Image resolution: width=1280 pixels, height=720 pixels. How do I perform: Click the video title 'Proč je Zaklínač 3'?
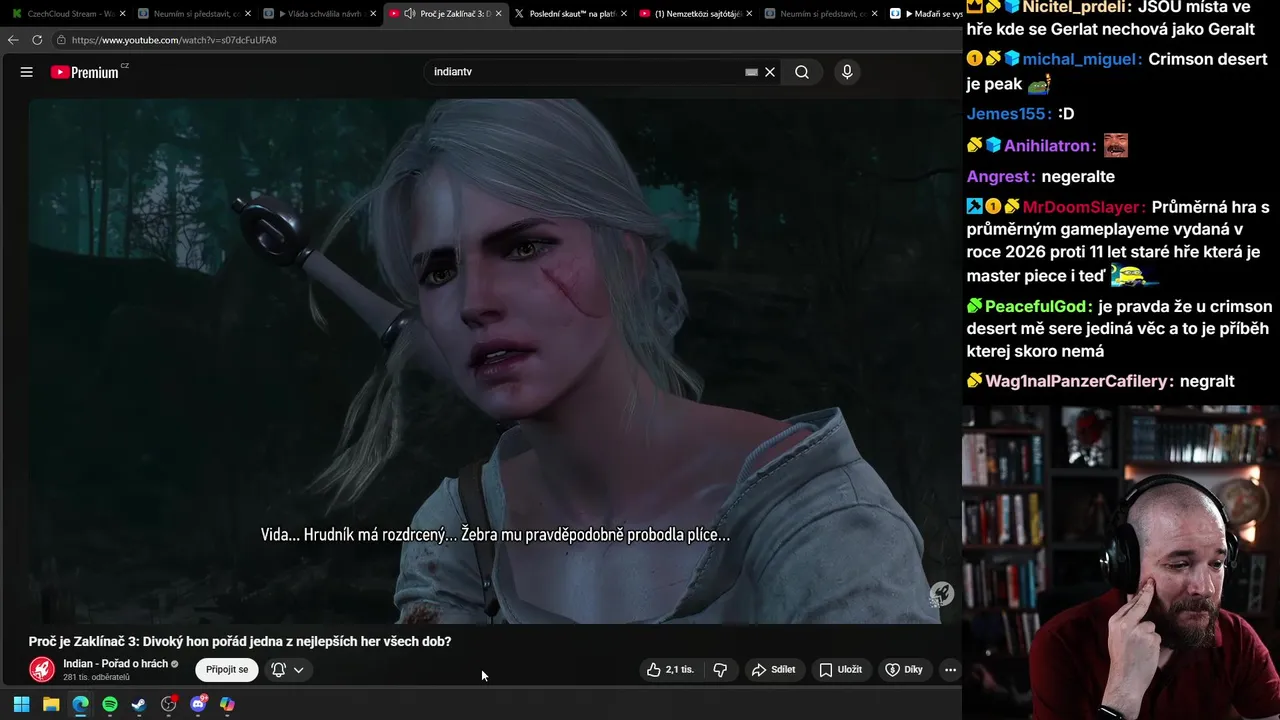tap(240, 641)
